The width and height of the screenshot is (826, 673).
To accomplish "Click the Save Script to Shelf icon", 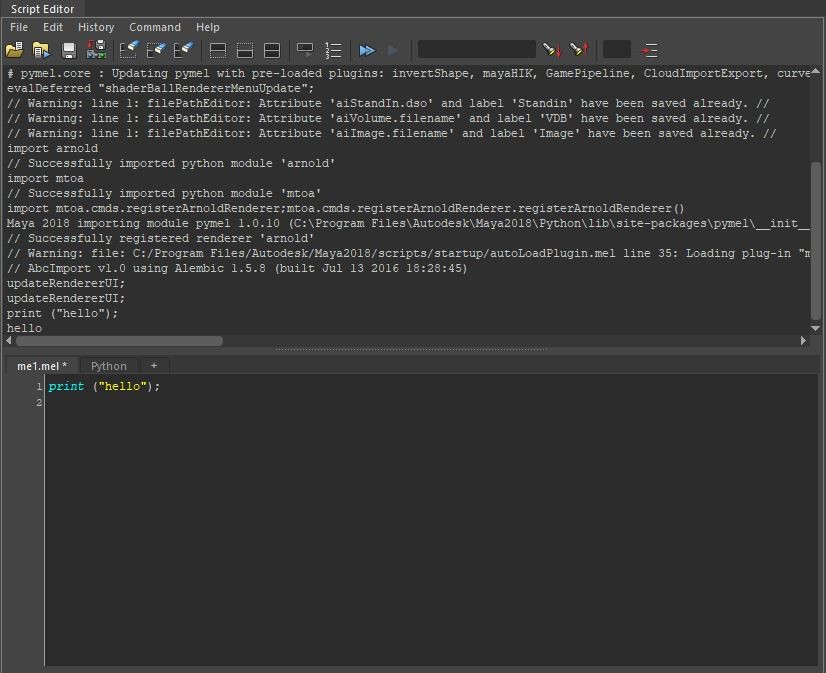I will [x=96, y=49].
